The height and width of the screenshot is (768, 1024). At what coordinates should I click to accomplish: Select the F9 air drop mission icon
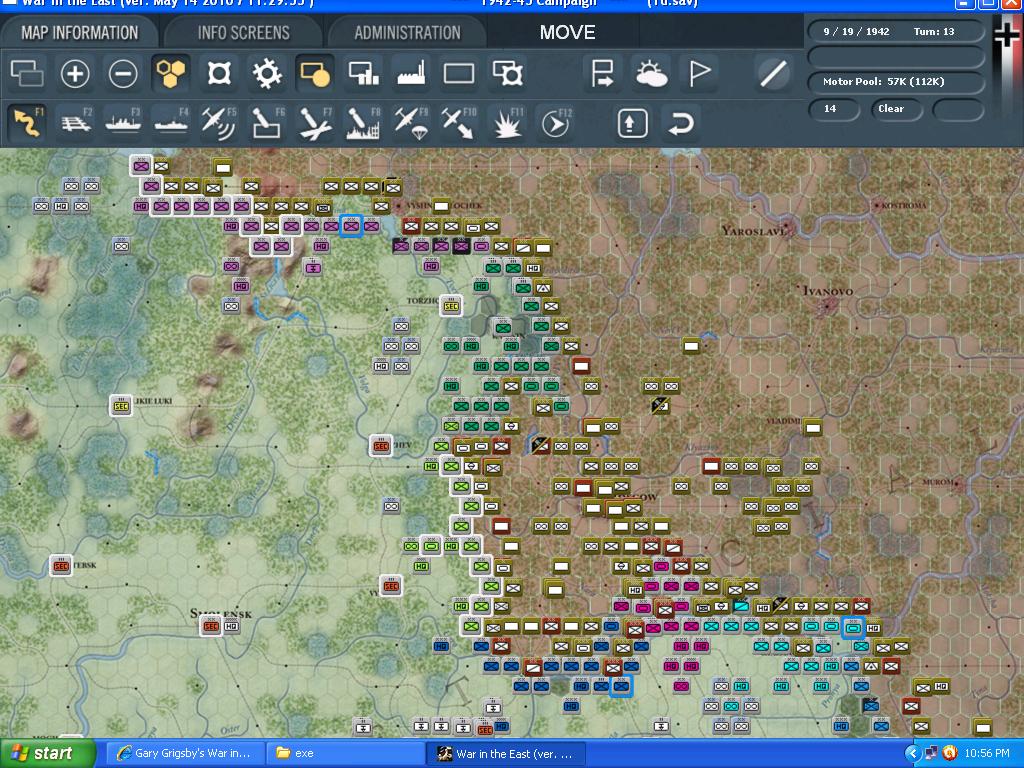[410, 123]
